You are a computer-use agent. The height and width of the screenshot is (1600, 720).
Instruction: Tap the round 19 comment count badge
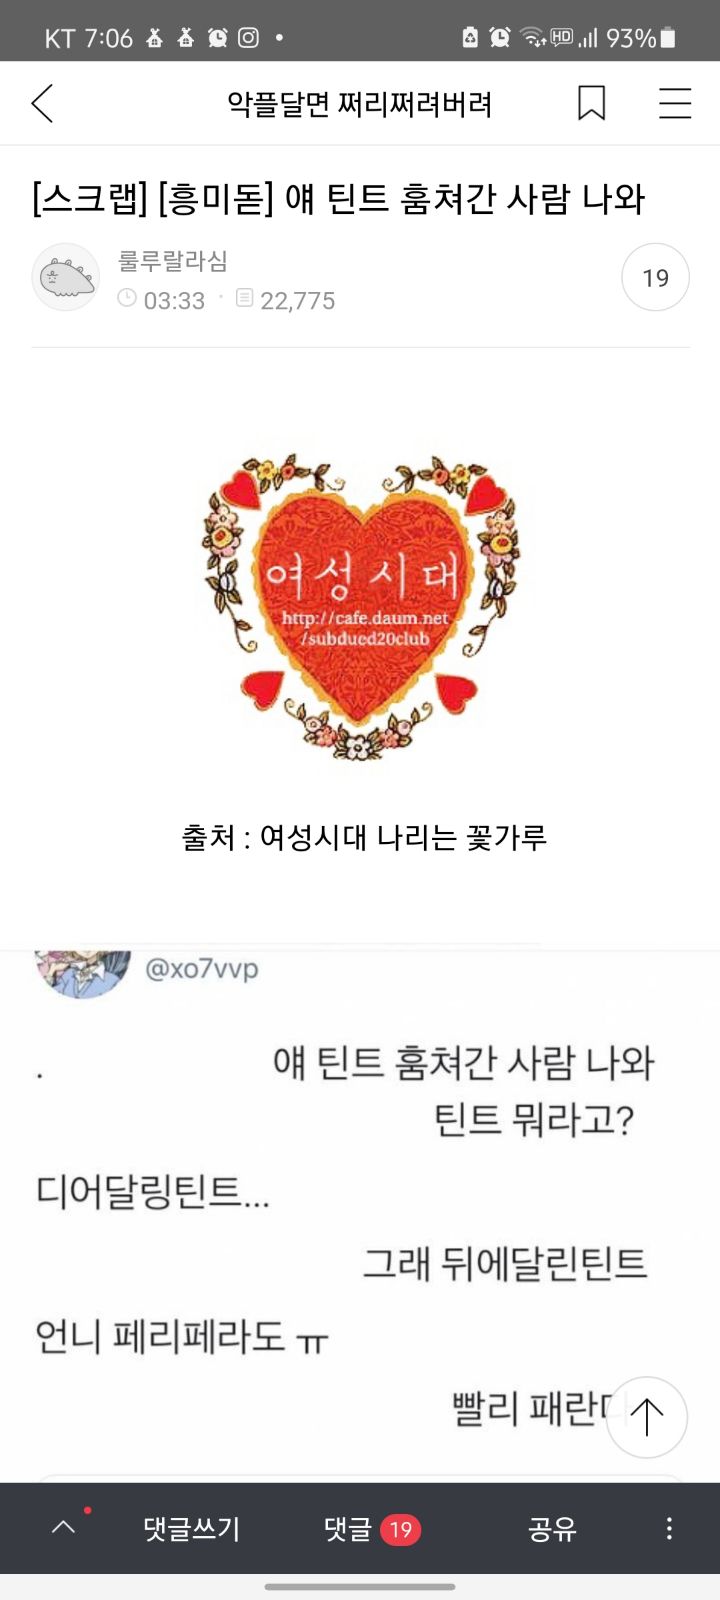click(x=655, y=277)
